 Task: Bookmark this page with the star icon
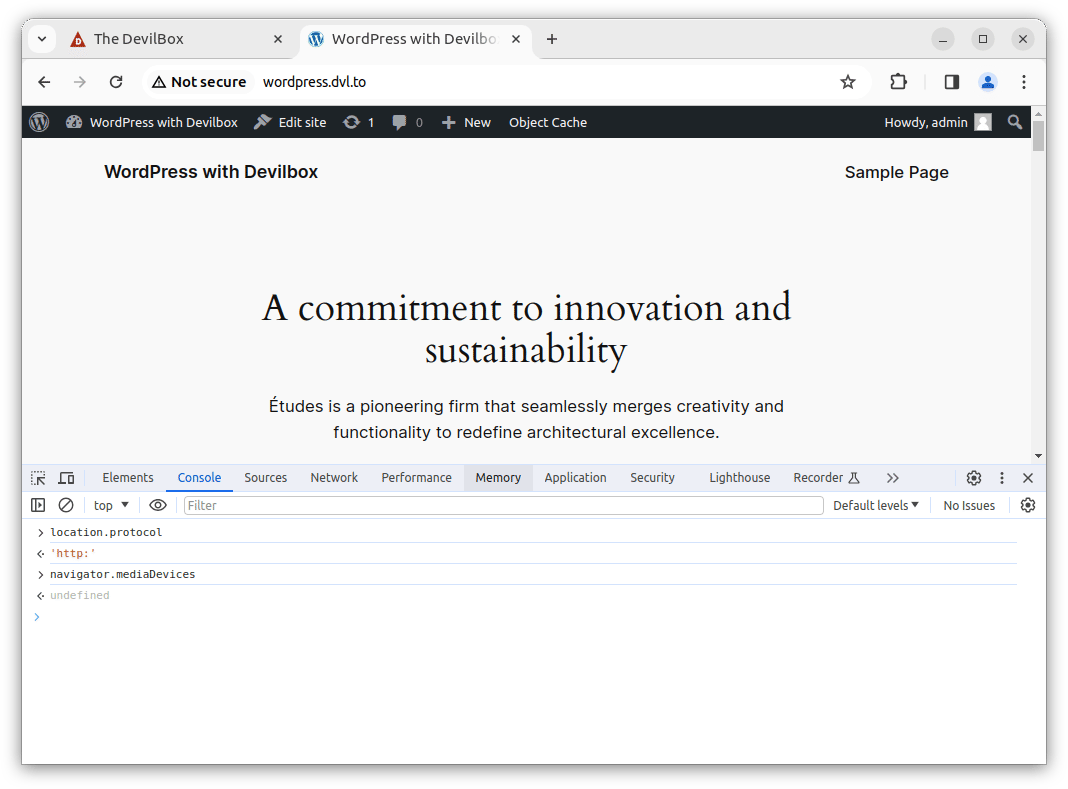coord(848,82)
